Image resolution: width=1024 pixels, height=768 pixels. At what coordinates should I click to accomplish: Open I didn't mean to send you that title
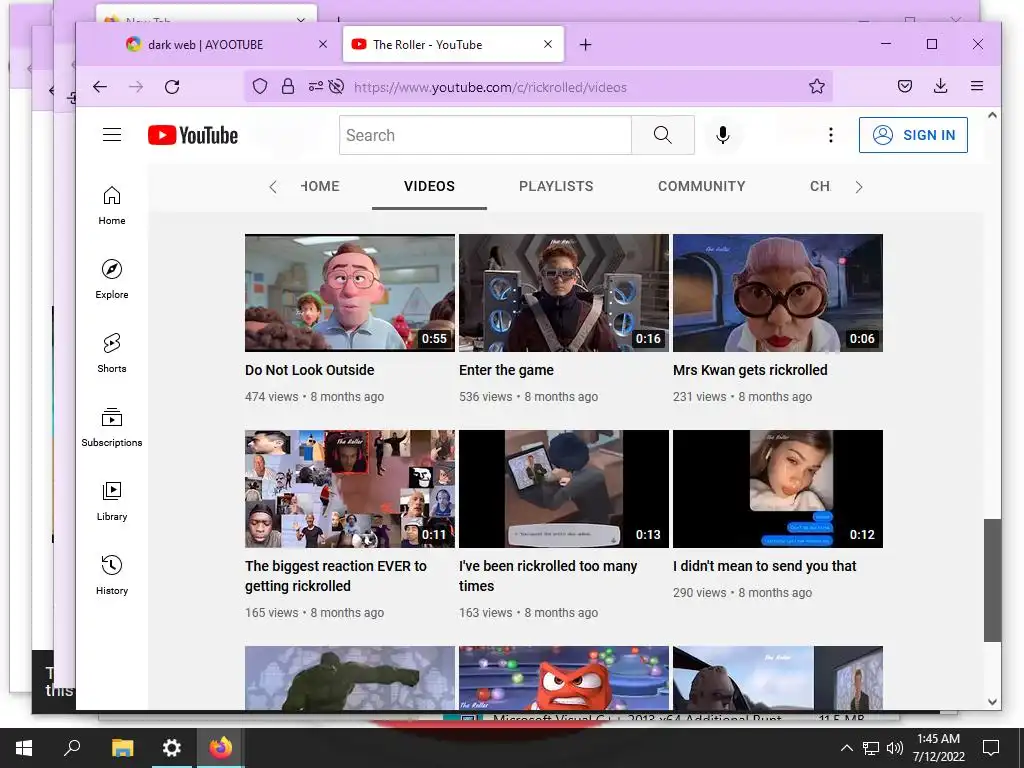765,566
